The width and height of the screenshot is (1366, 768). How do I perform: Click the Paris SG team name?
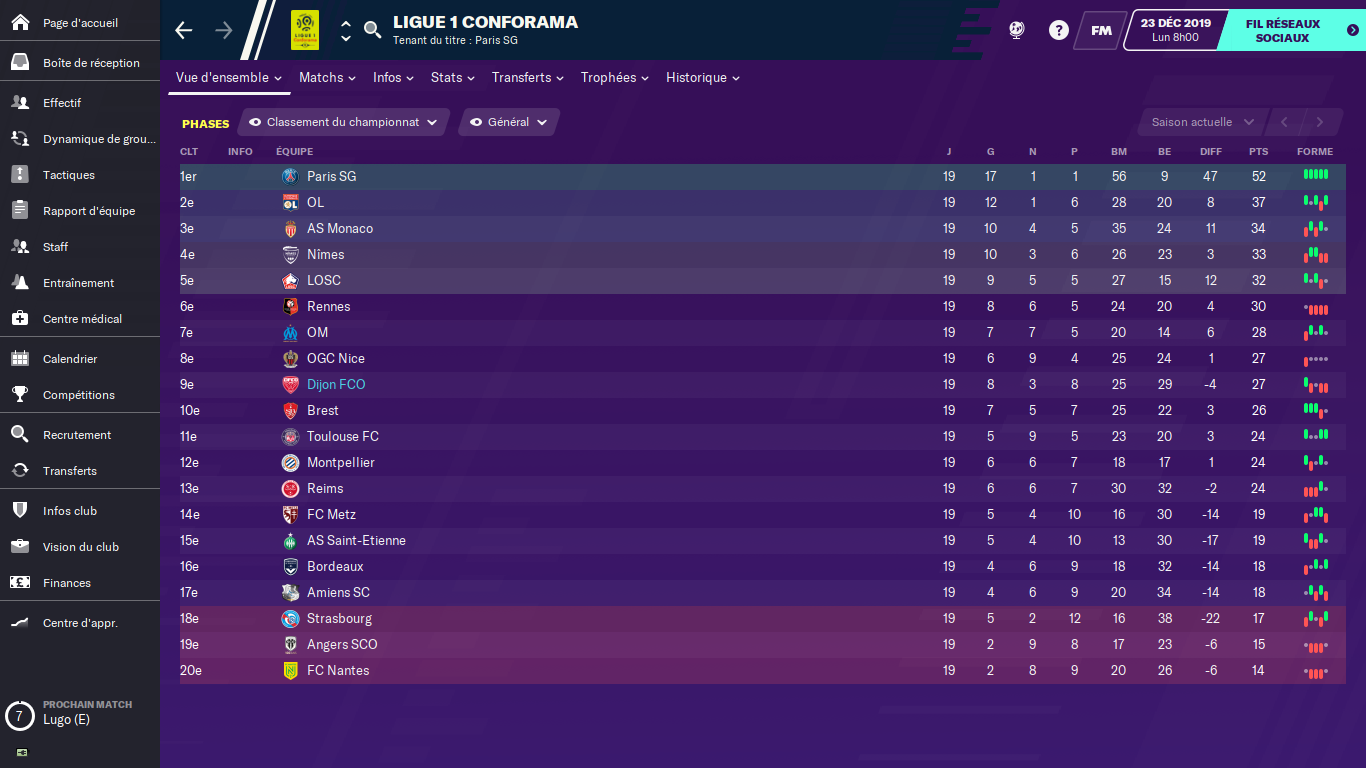pos(331,176)
